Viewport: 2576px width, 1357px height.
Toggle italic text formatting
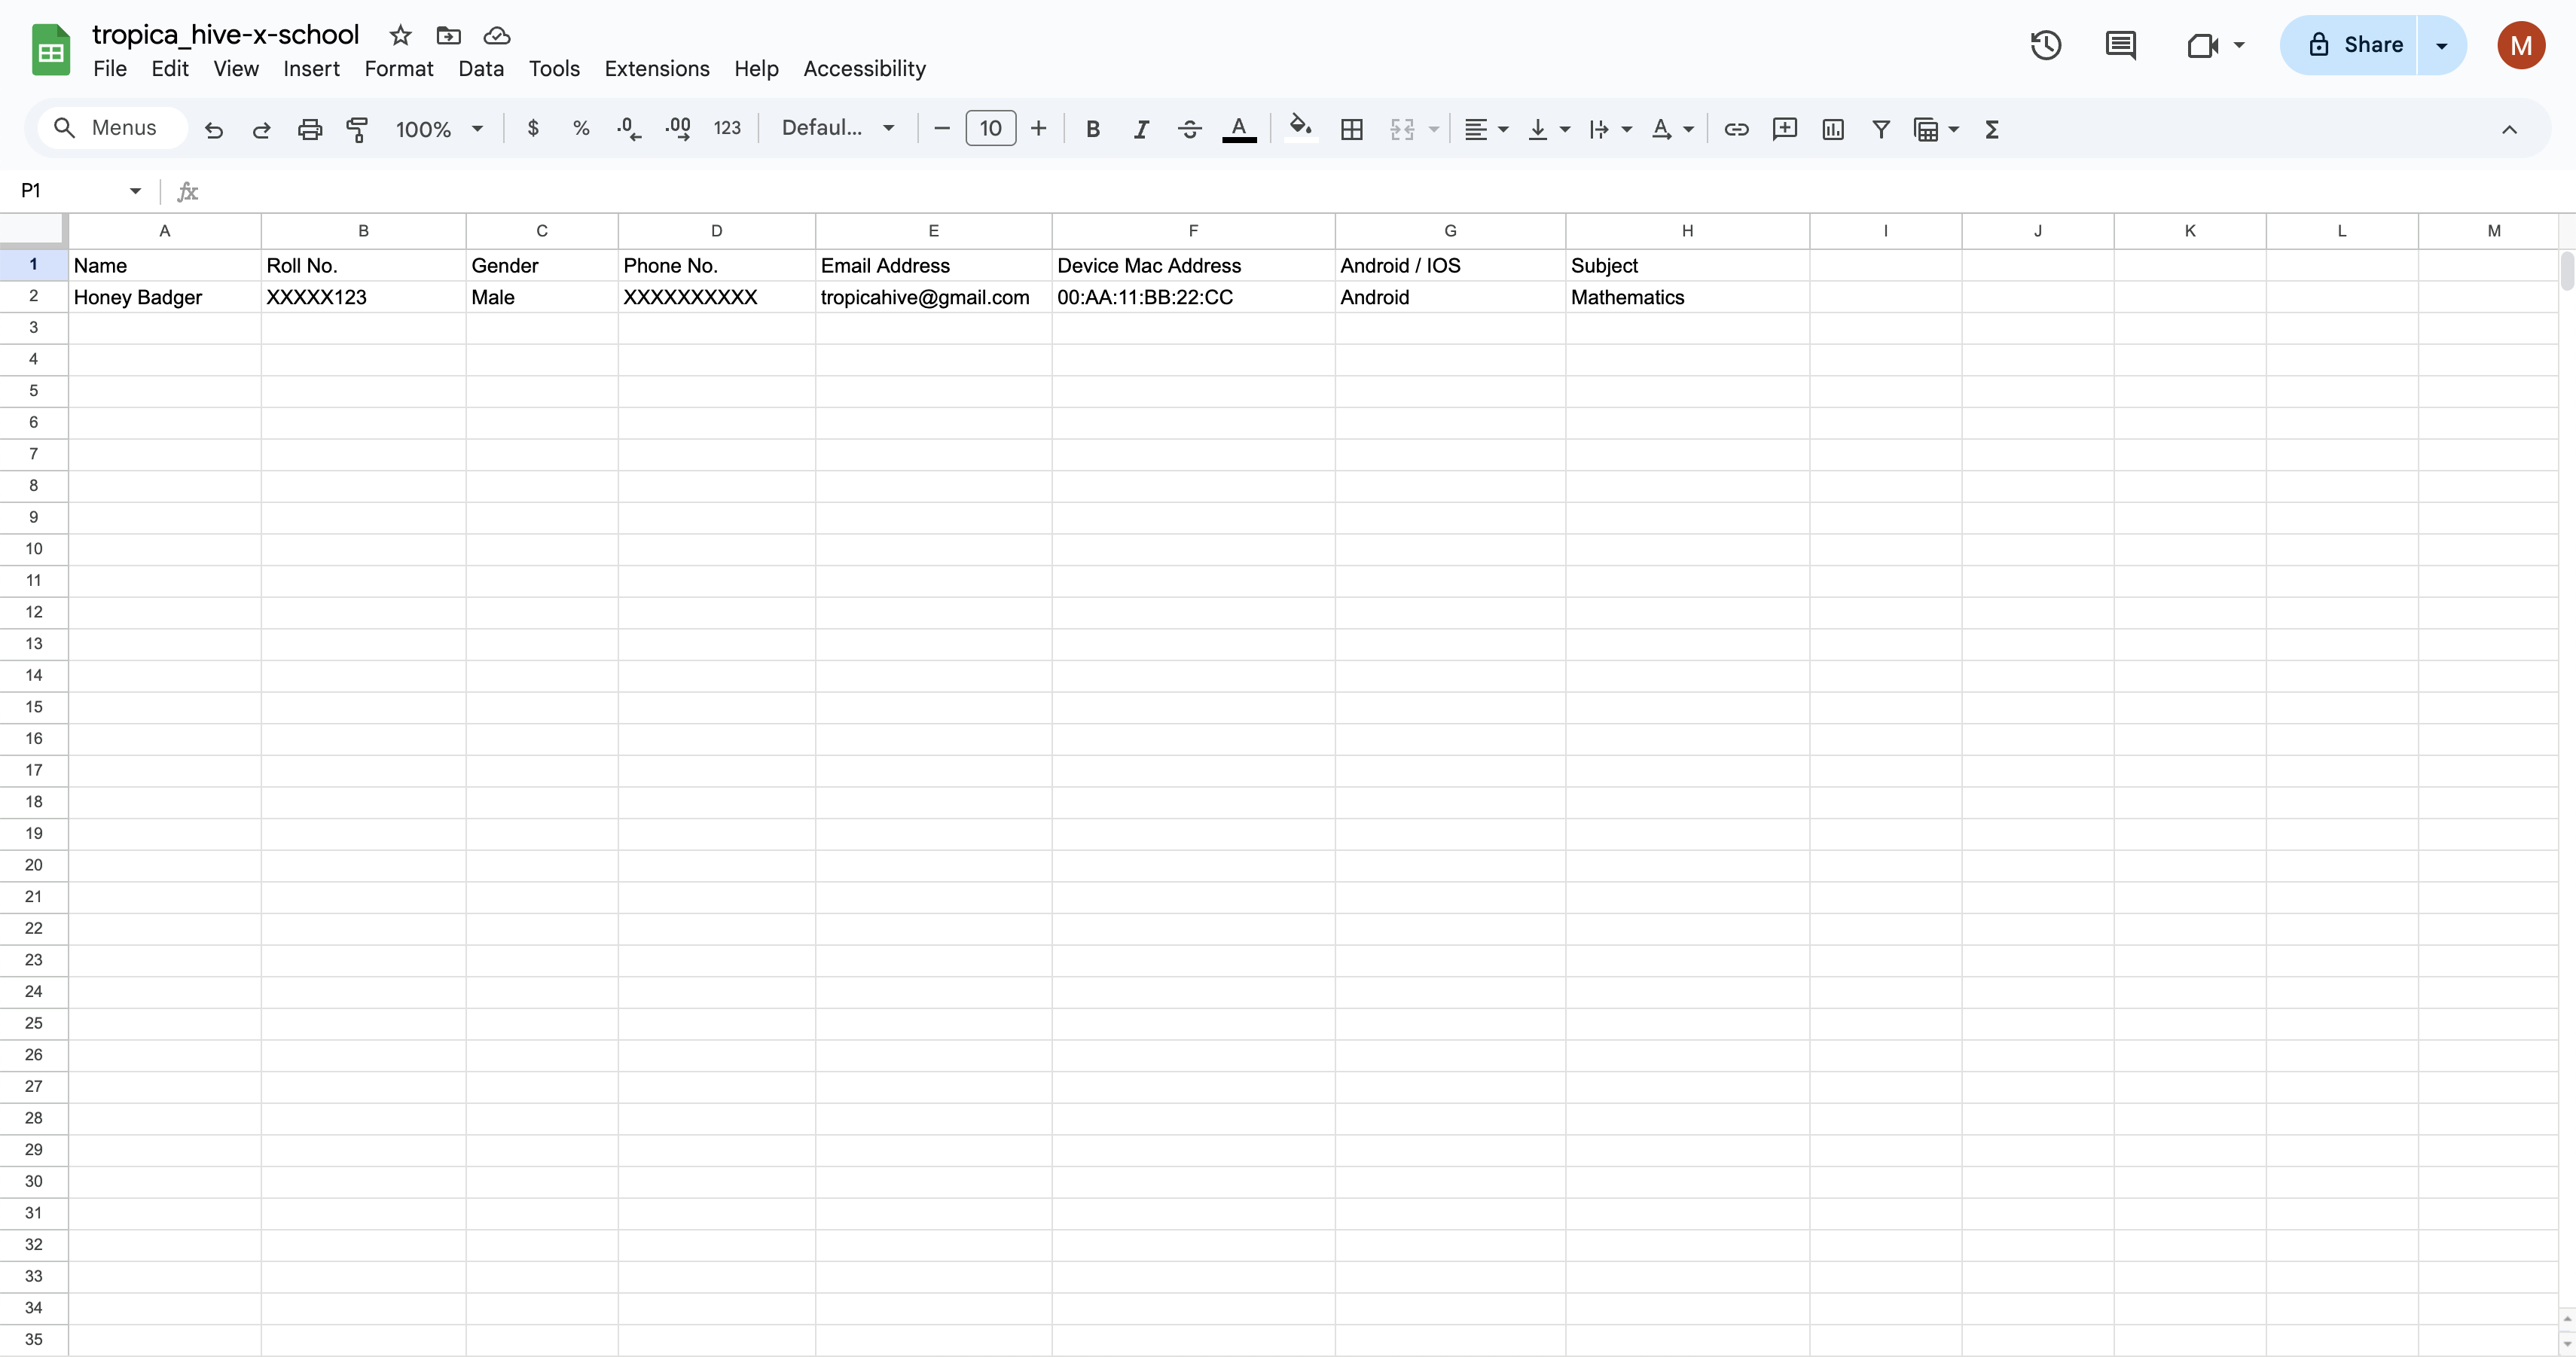click(x=1140, y=129)
